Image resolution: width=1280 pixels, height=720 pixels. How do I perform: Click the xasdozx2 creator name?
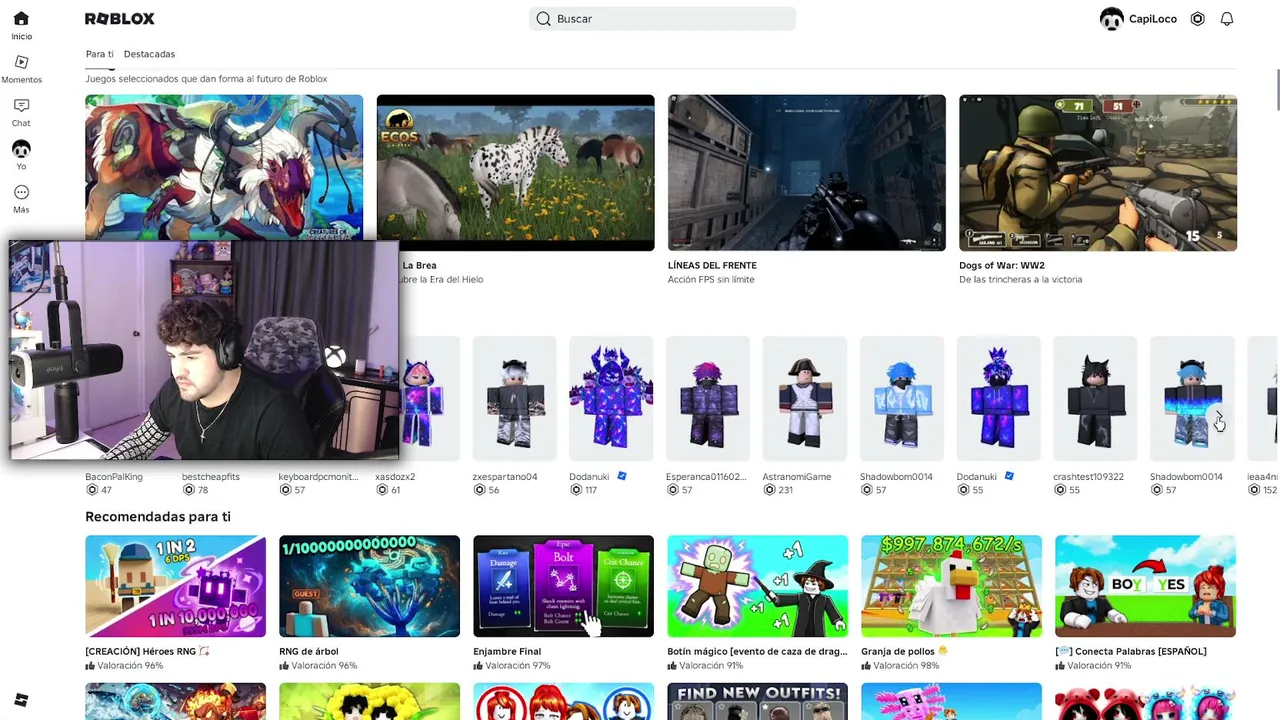(395, 477)
